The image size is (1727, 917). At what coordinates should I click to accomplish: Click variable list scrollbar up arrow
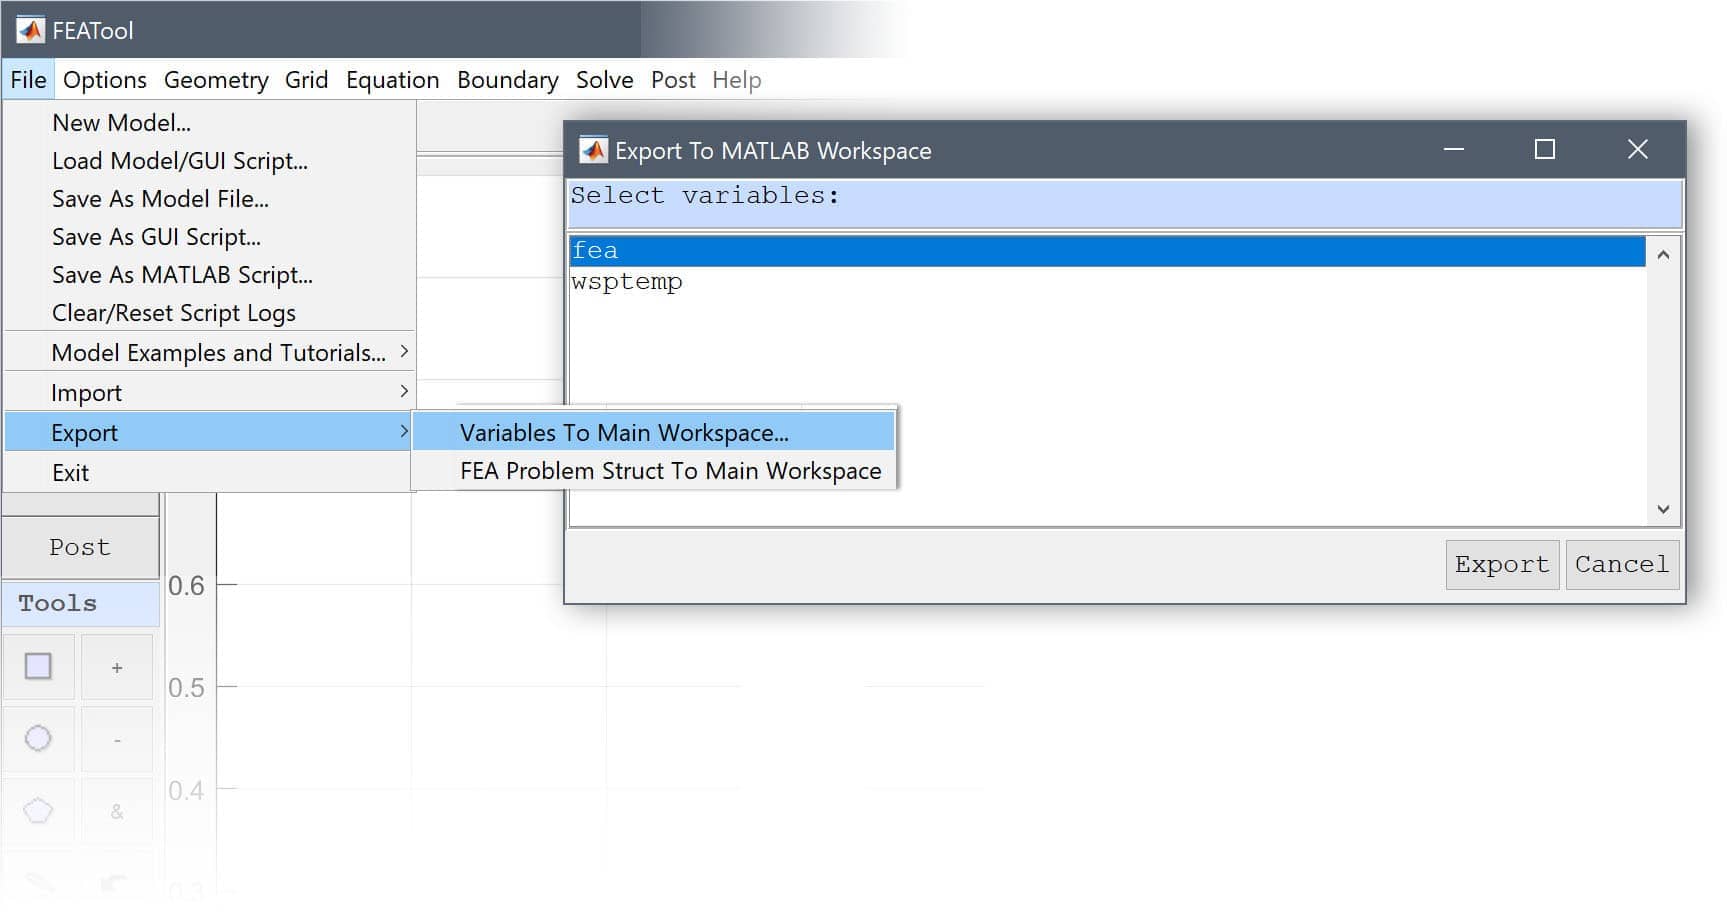point(1663,255)
